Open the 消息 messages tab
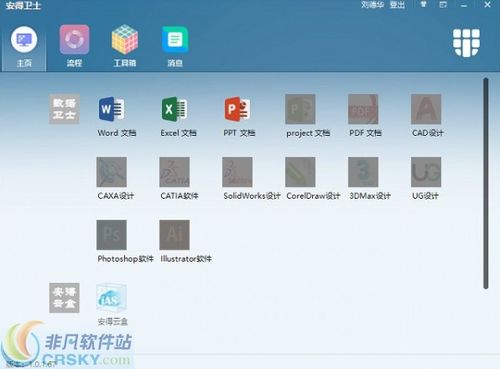The image size is (500, 369). click(x=175, y=46)
